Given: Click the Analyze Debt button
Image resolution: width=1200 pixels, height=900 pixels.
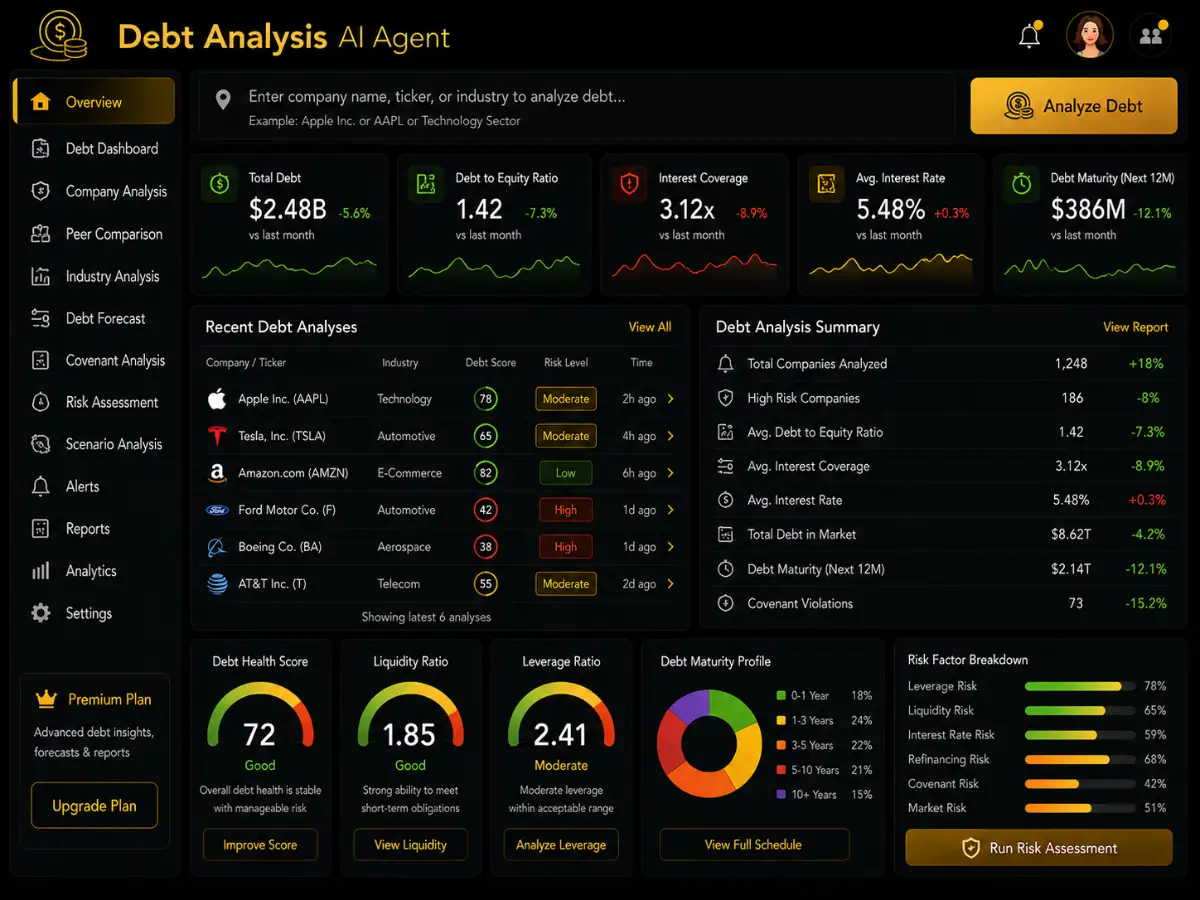Looking at the screenshot, I should 1074,106.
